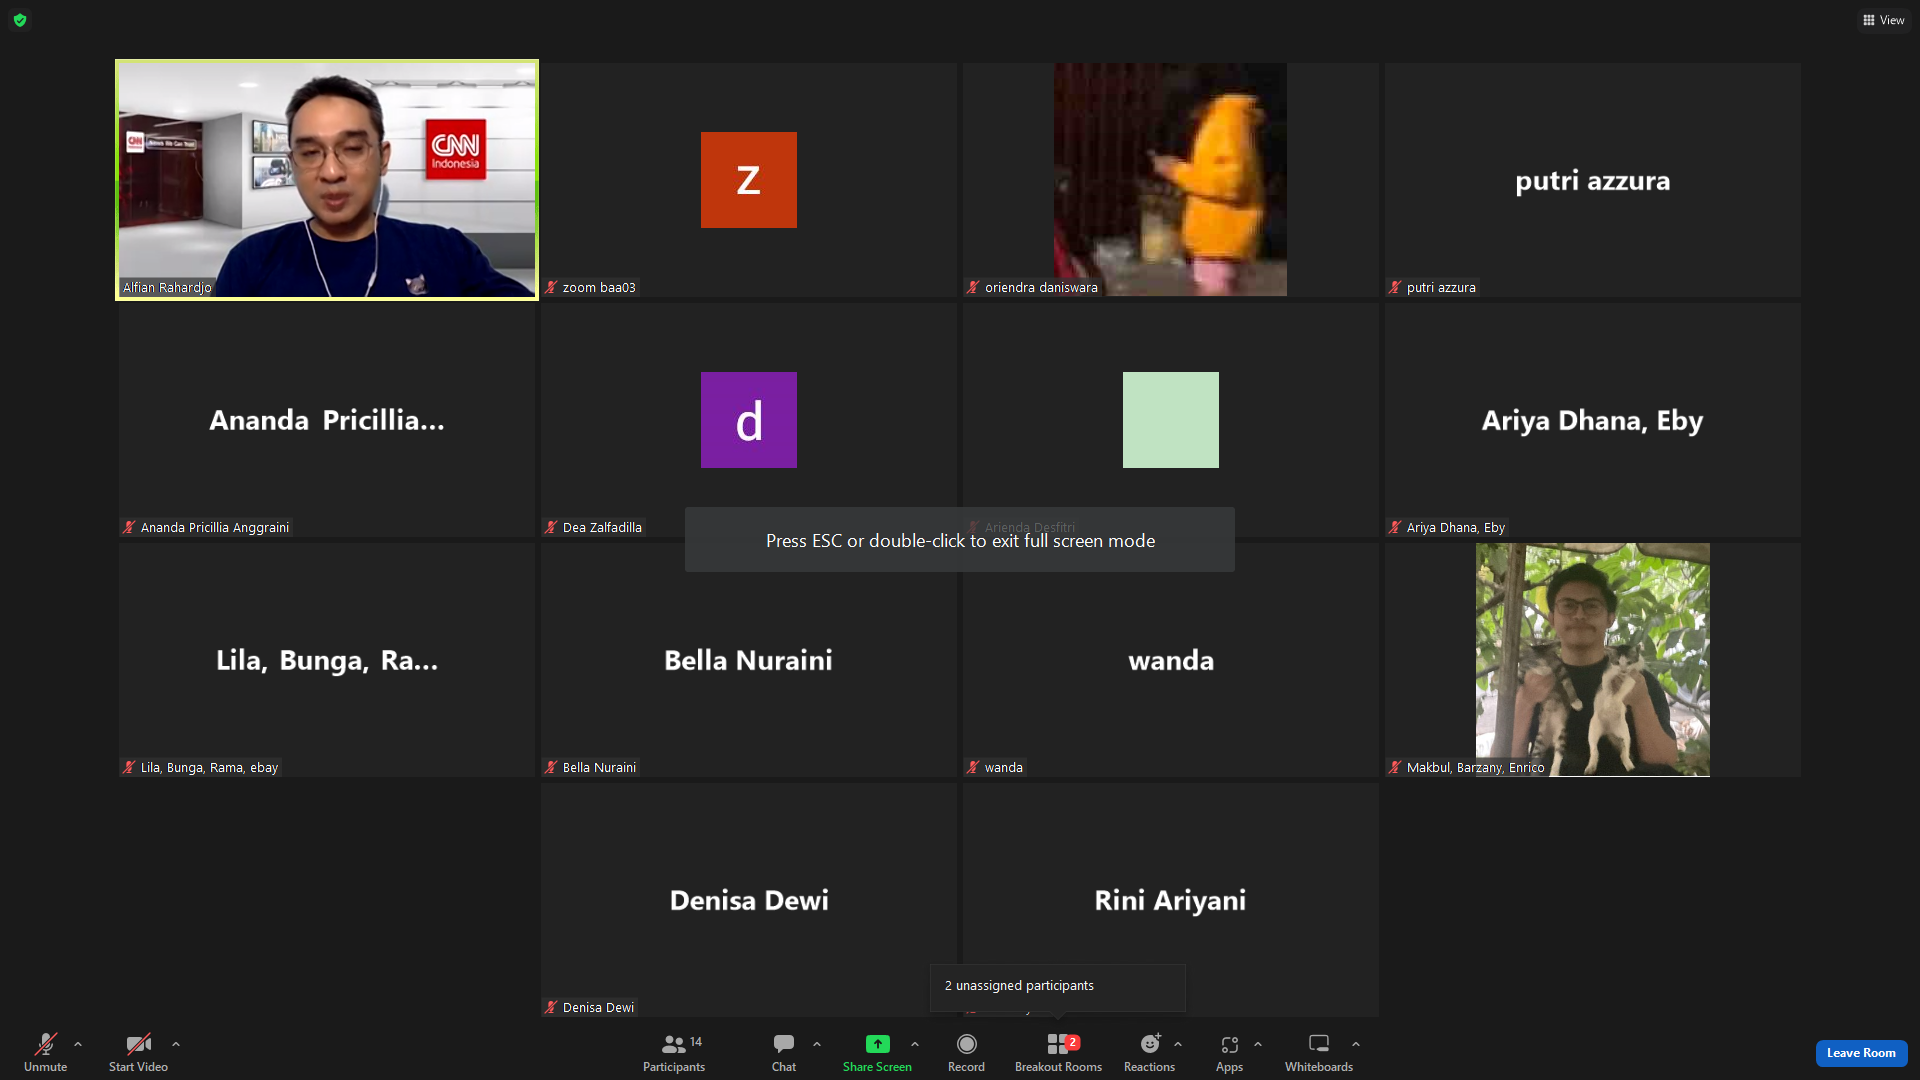This screenshot has height=1080, width=1920.
Task: Expand Share Screen options arrow
Action: pyautogui.click(x=915, y=1044)
